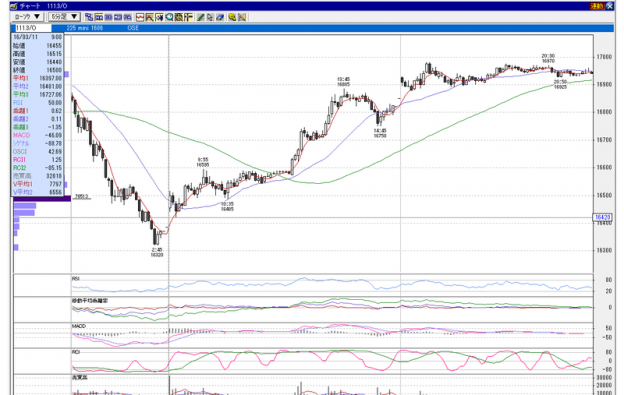Click the yellow search icon in toolbar
624x395 pixels.
232,17
